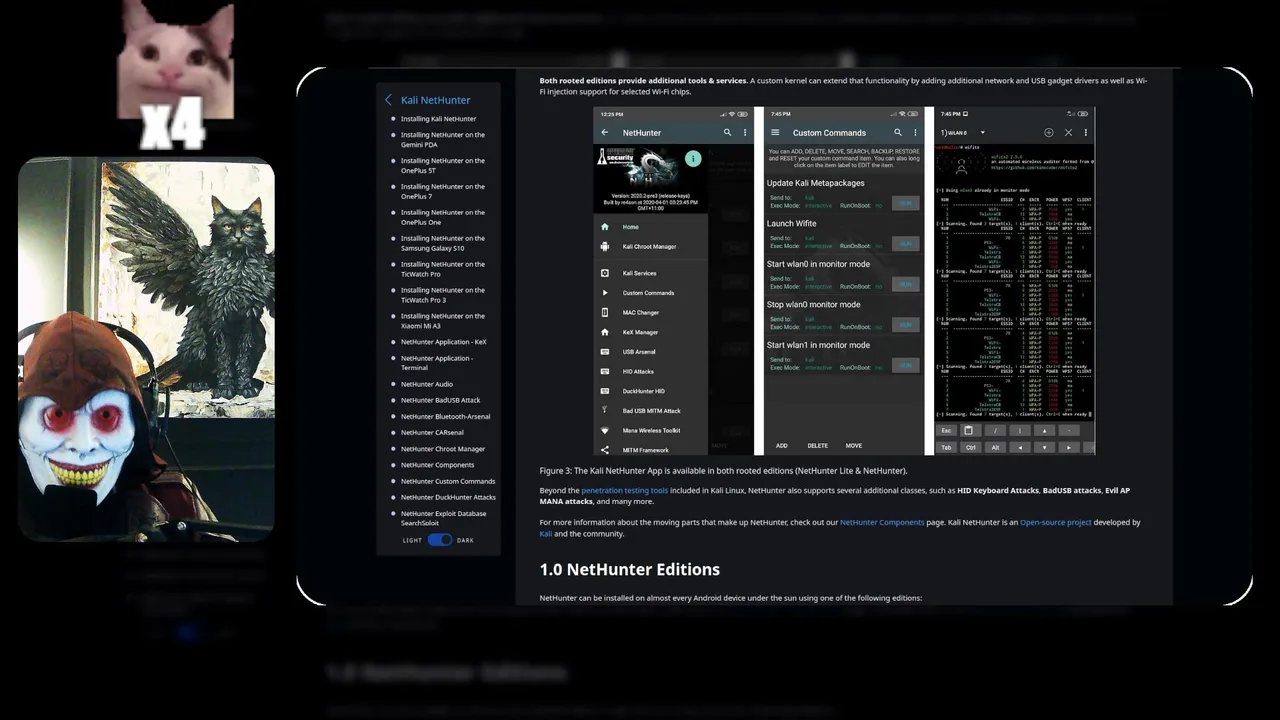This screenshot has width=1280, height=720.
Task: Click the MAC Changer icon in drawer
Action: tap(604, 312)
